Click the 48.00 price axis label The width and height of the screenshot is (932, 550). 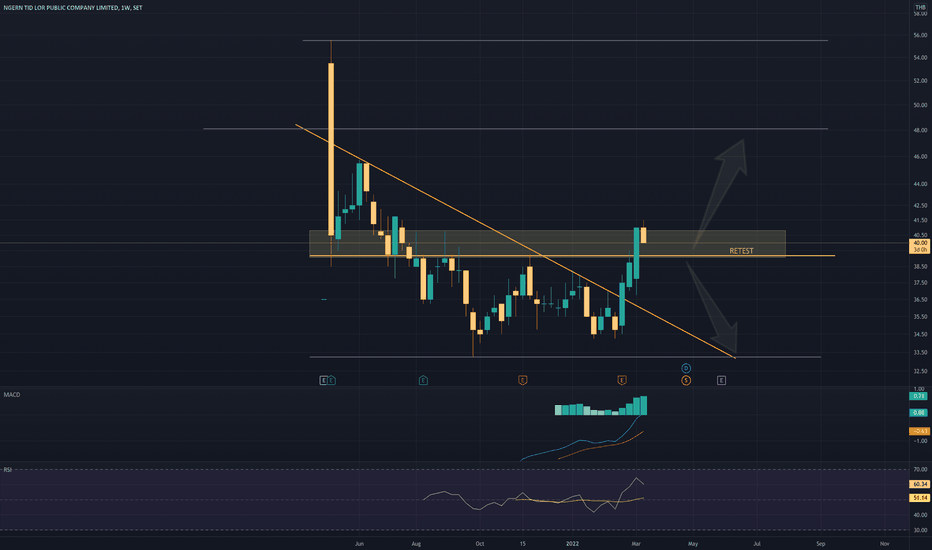pos(920,130)
